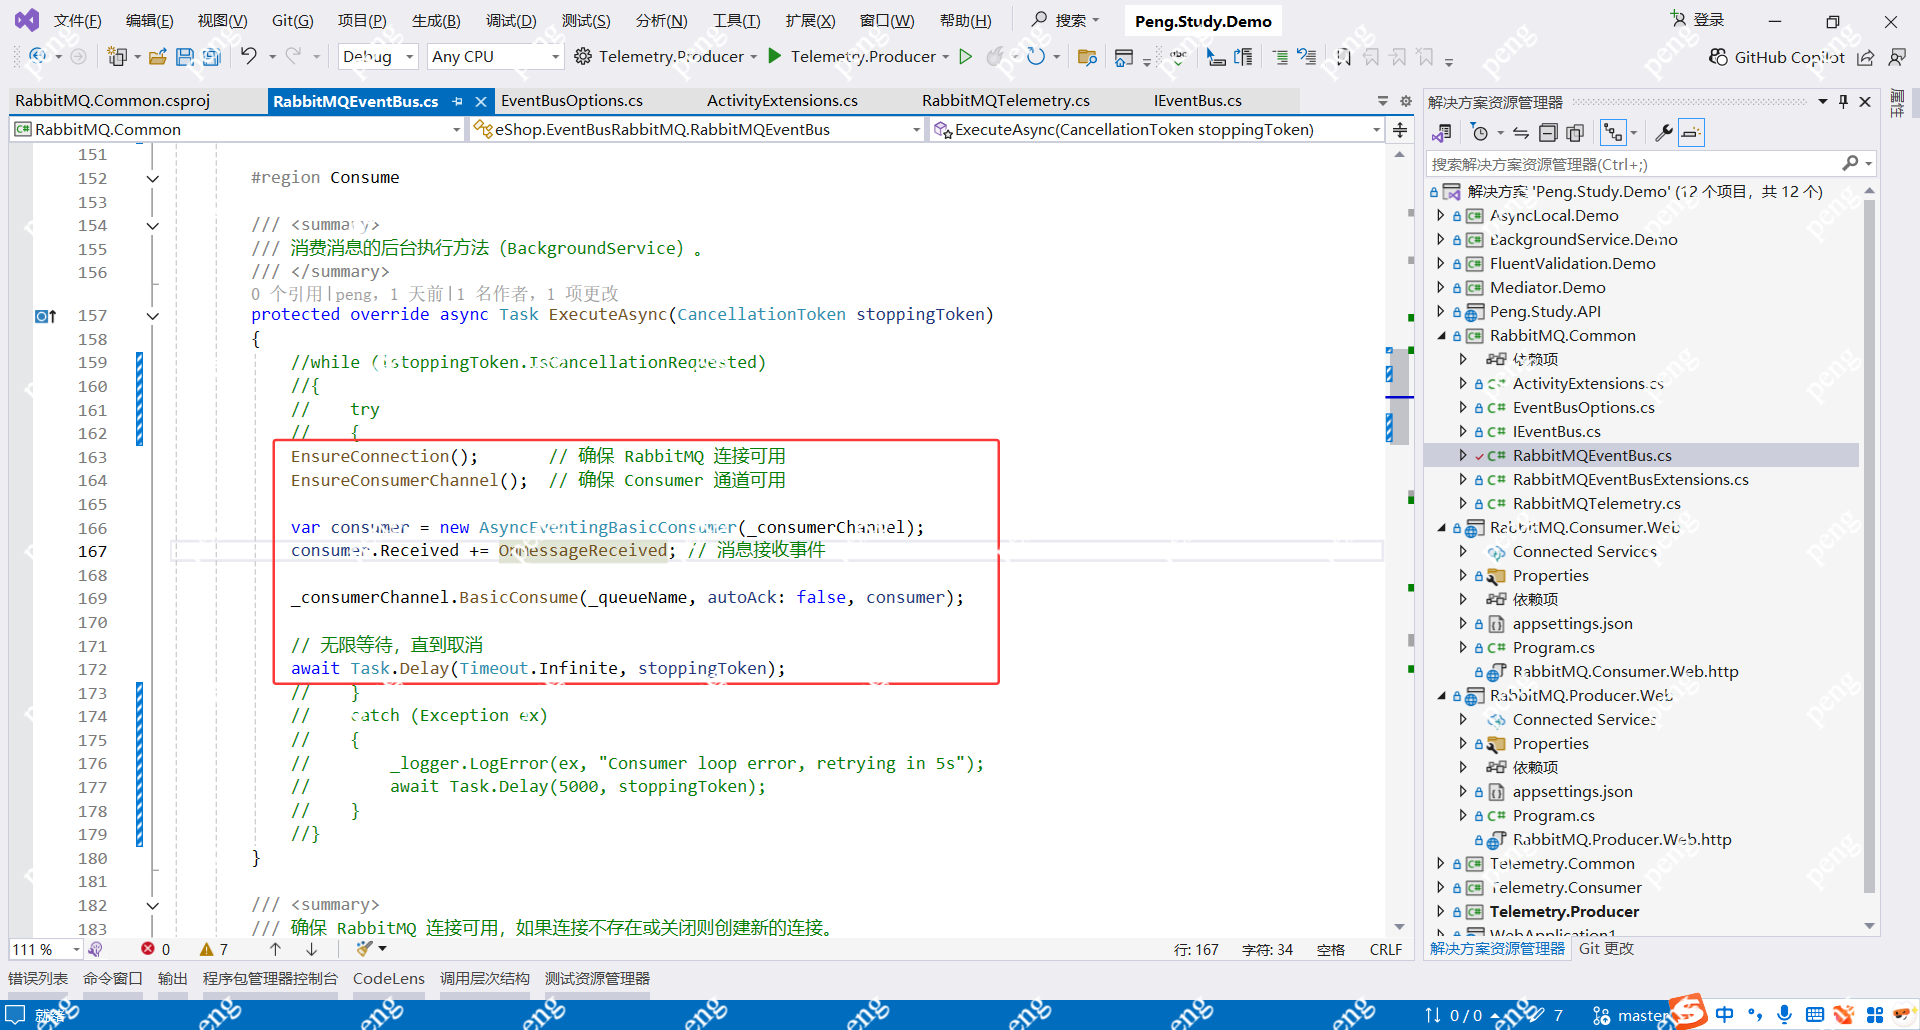Open the 文件(F) menu
This screenshot has height=1030, width=1920.
pos(77,21)
